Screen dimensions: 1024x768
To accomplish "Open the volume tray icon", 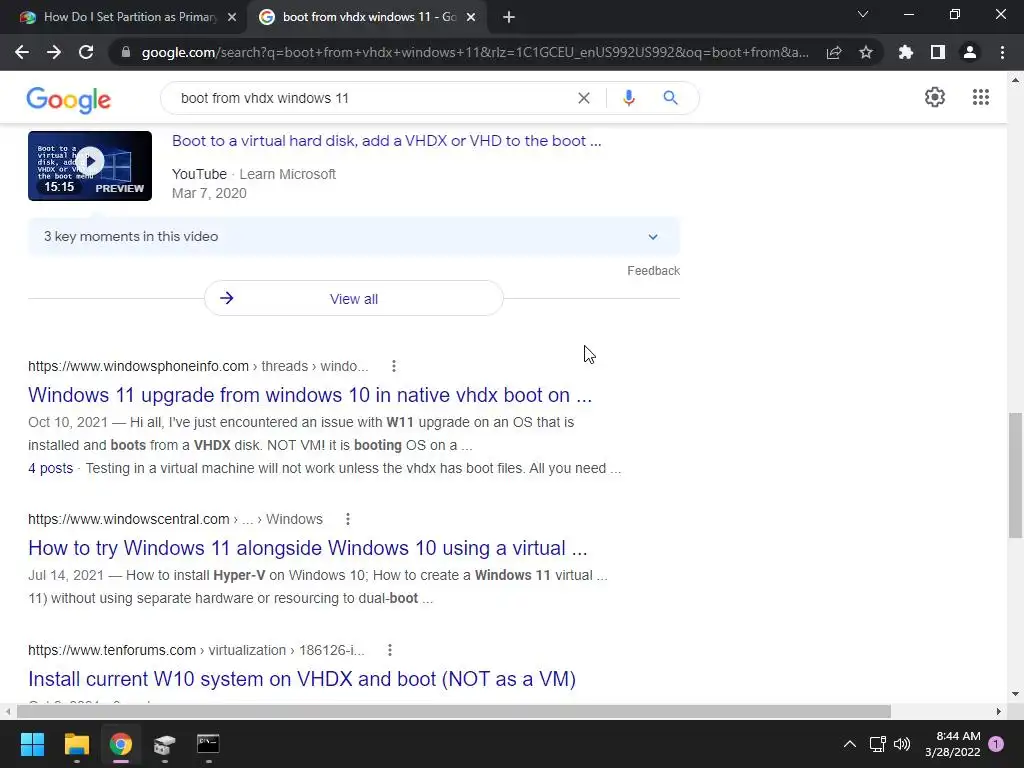I will (902, 744).
